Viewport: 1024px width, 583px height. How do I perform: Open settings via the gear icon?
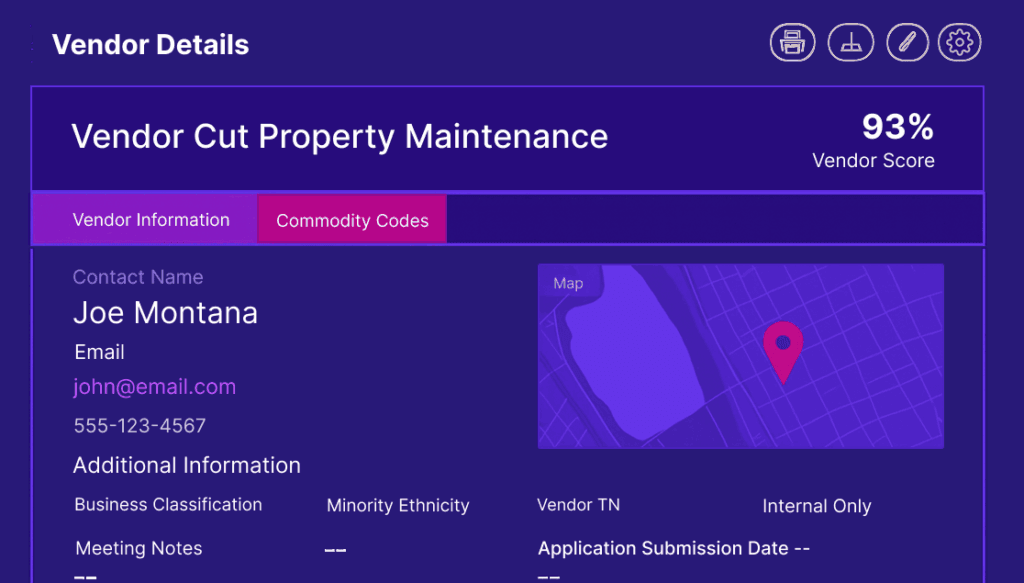pyautogui.click(x=960, y=43)
